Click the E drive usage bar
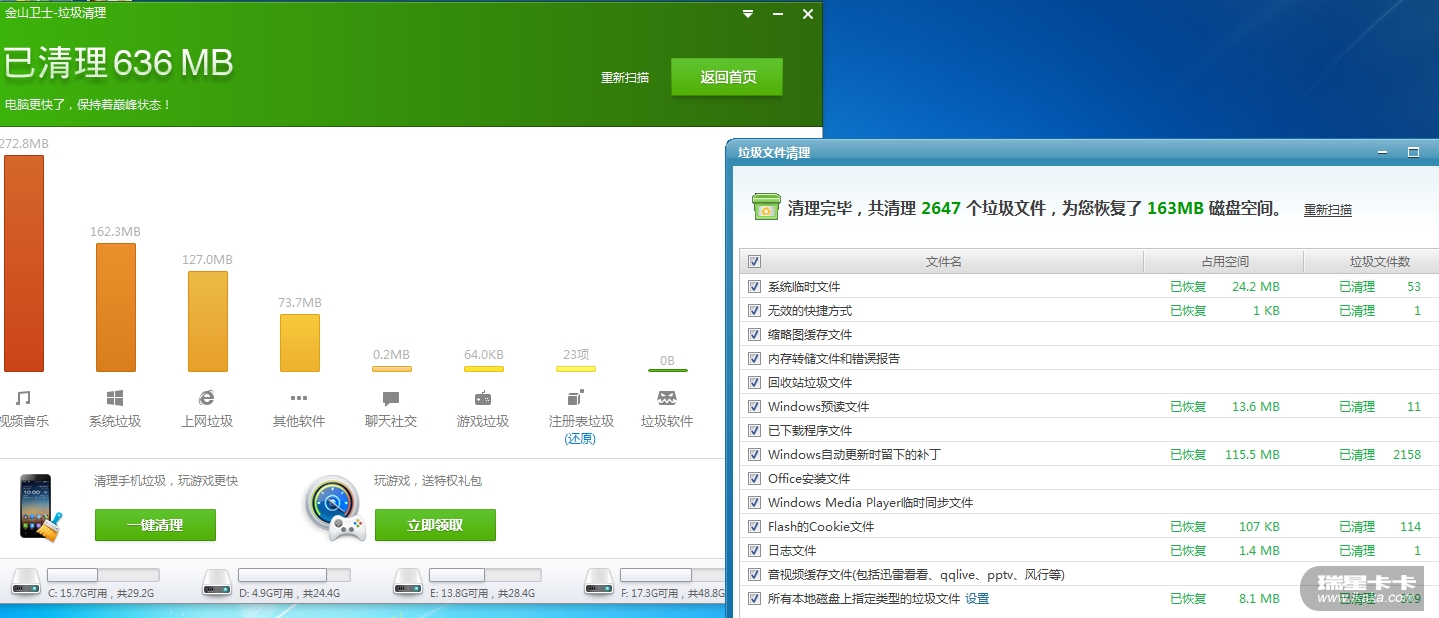 tap(485, 575)
